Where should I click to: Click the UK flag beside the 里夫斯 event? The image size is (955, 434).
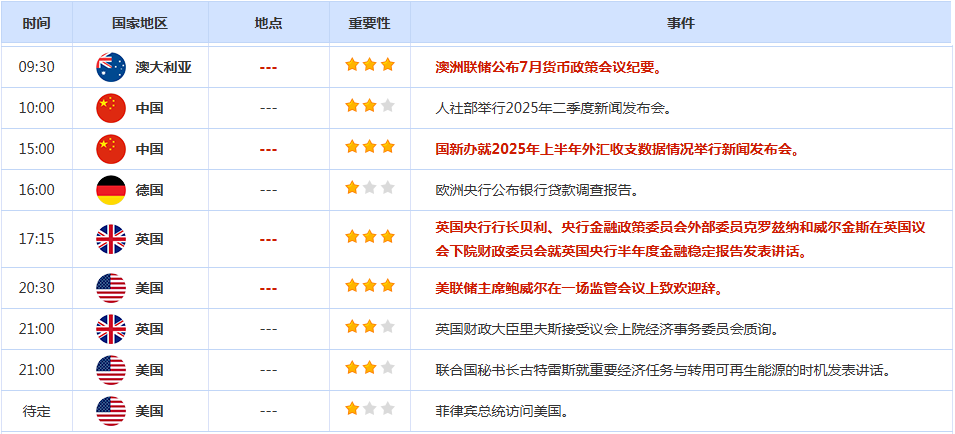pyautogui.click(x=111, y=329)
